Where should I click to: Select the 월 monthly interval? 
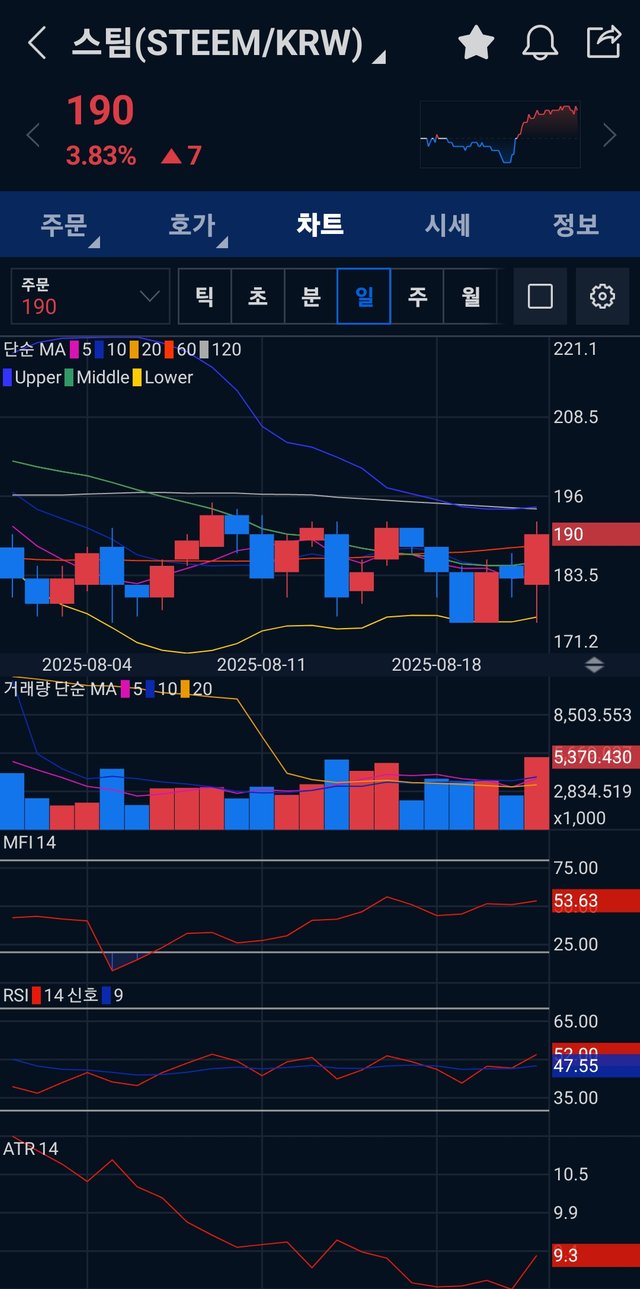pos(470,296)
